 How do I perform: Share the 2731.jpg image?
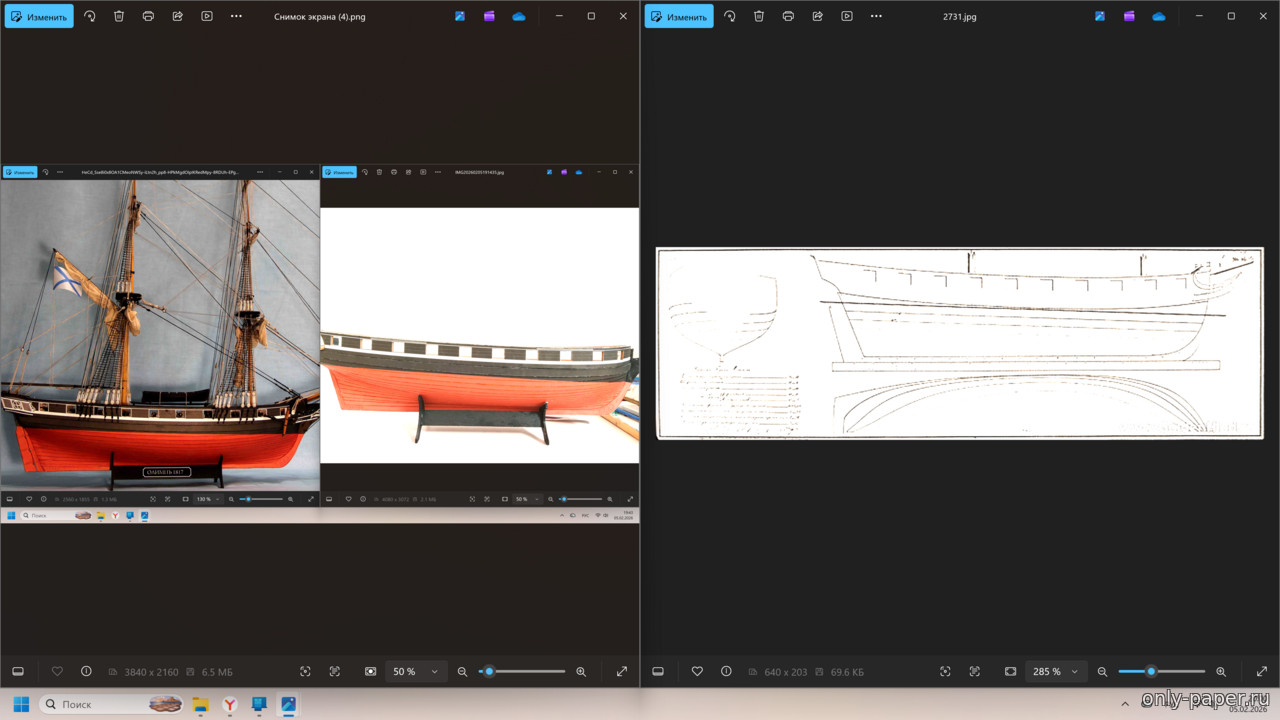pyautogui.click(x=818, y=17)
